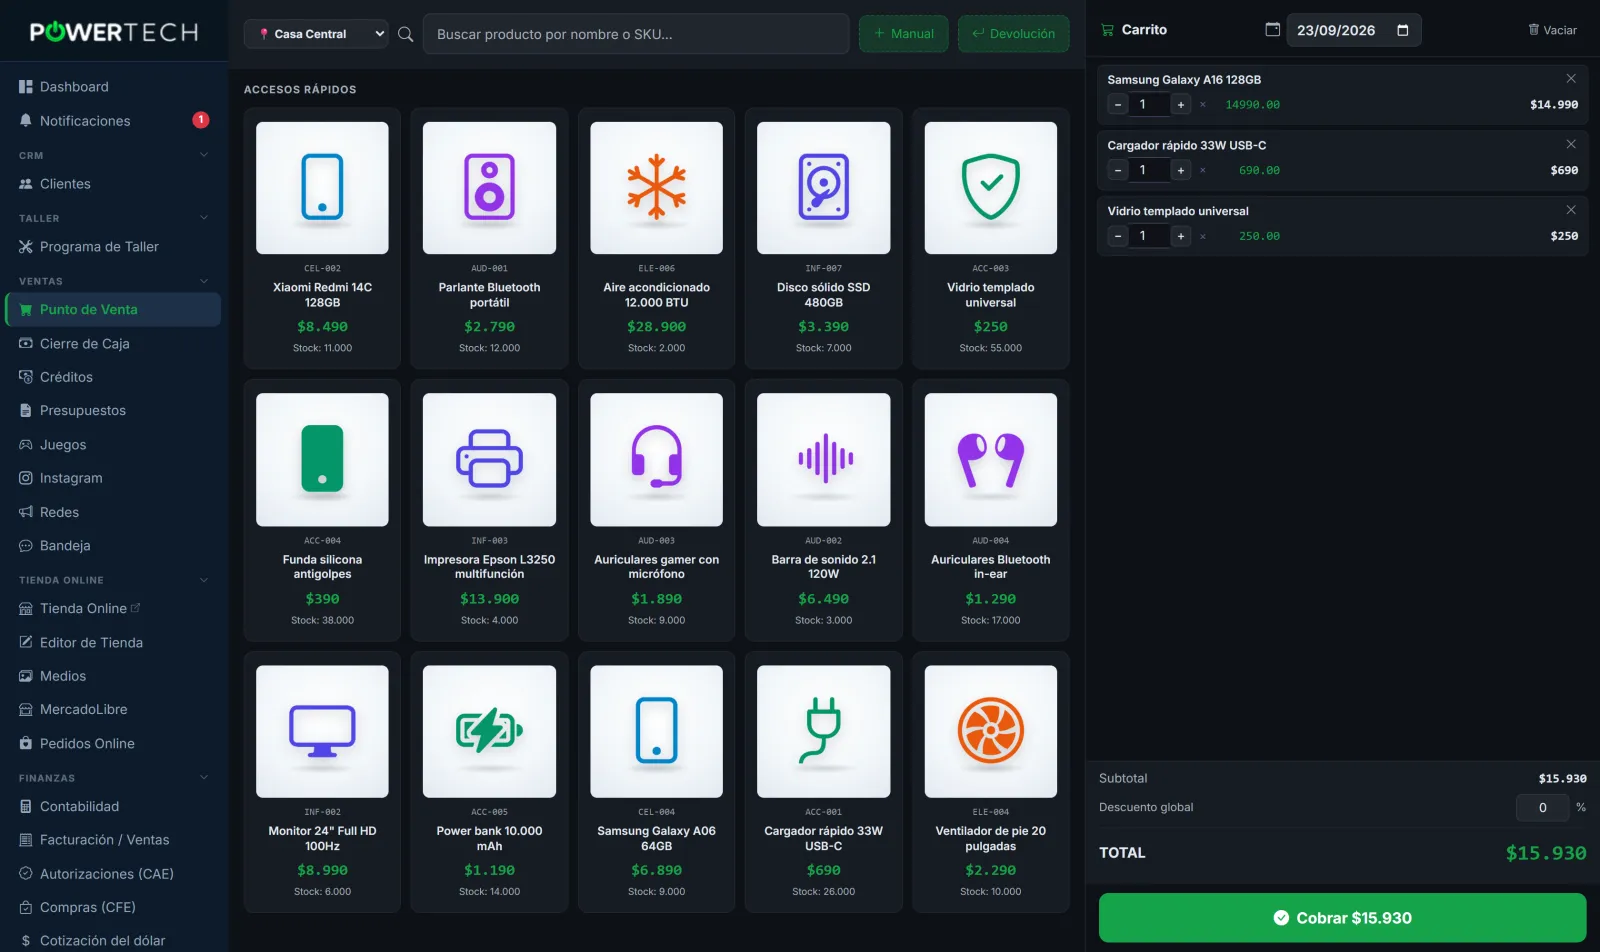
Task: Click the search magnifier icon
Action: coord(405,34)
